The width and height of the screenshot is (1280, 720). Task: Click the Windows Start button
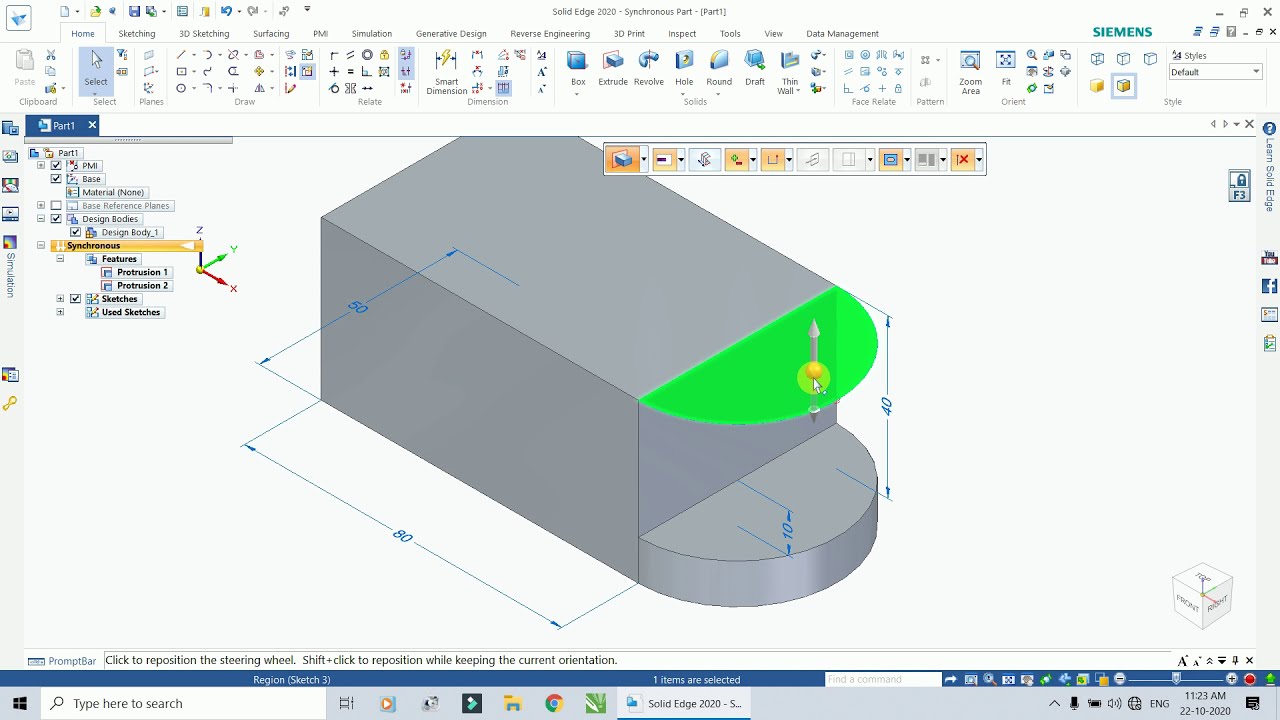[20, 703]
